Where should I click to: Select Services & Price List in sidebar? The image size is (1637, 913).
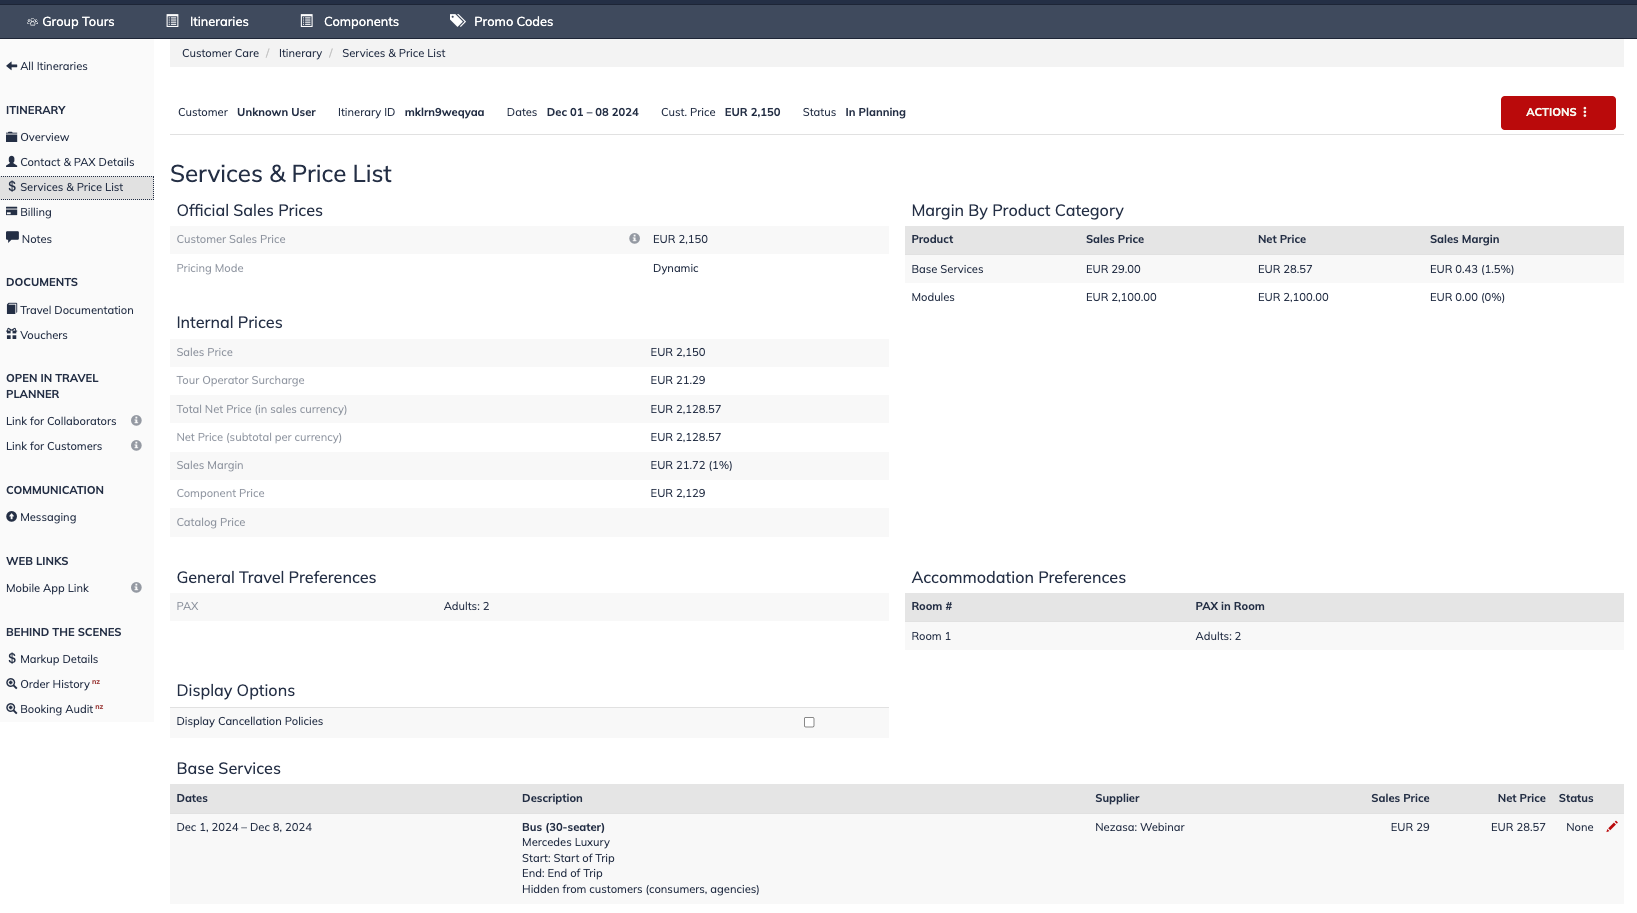click(x=77, y=187)
